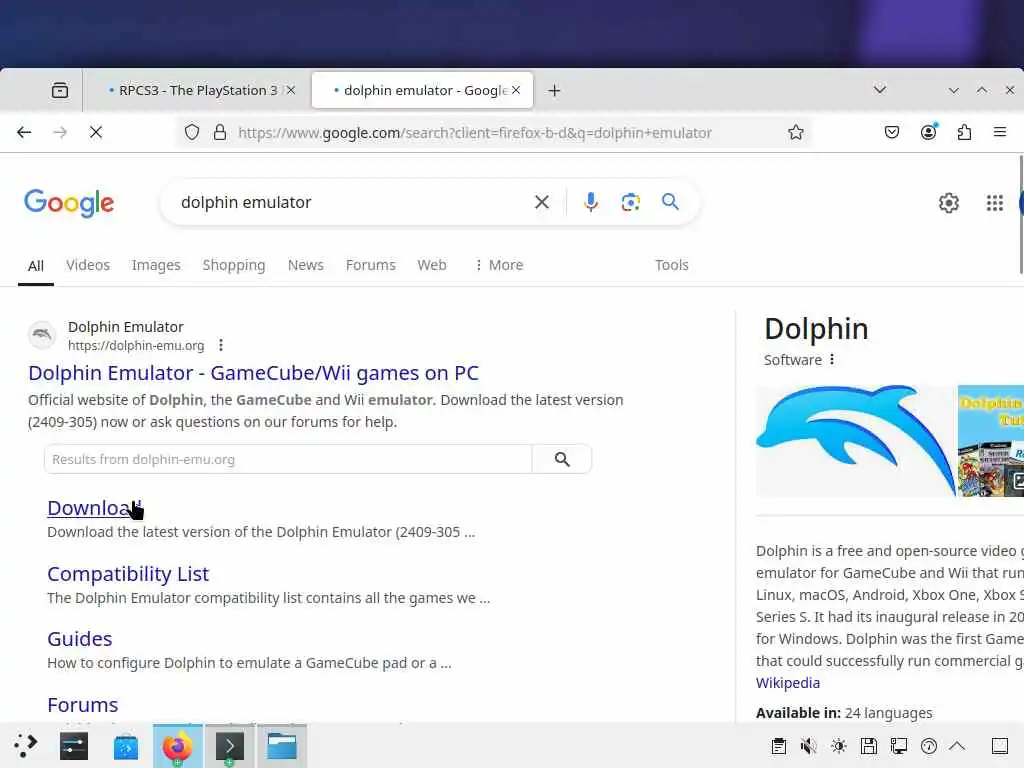Click the magnifying glass search button
The image size is (1024, 768).
click(670, 202)
